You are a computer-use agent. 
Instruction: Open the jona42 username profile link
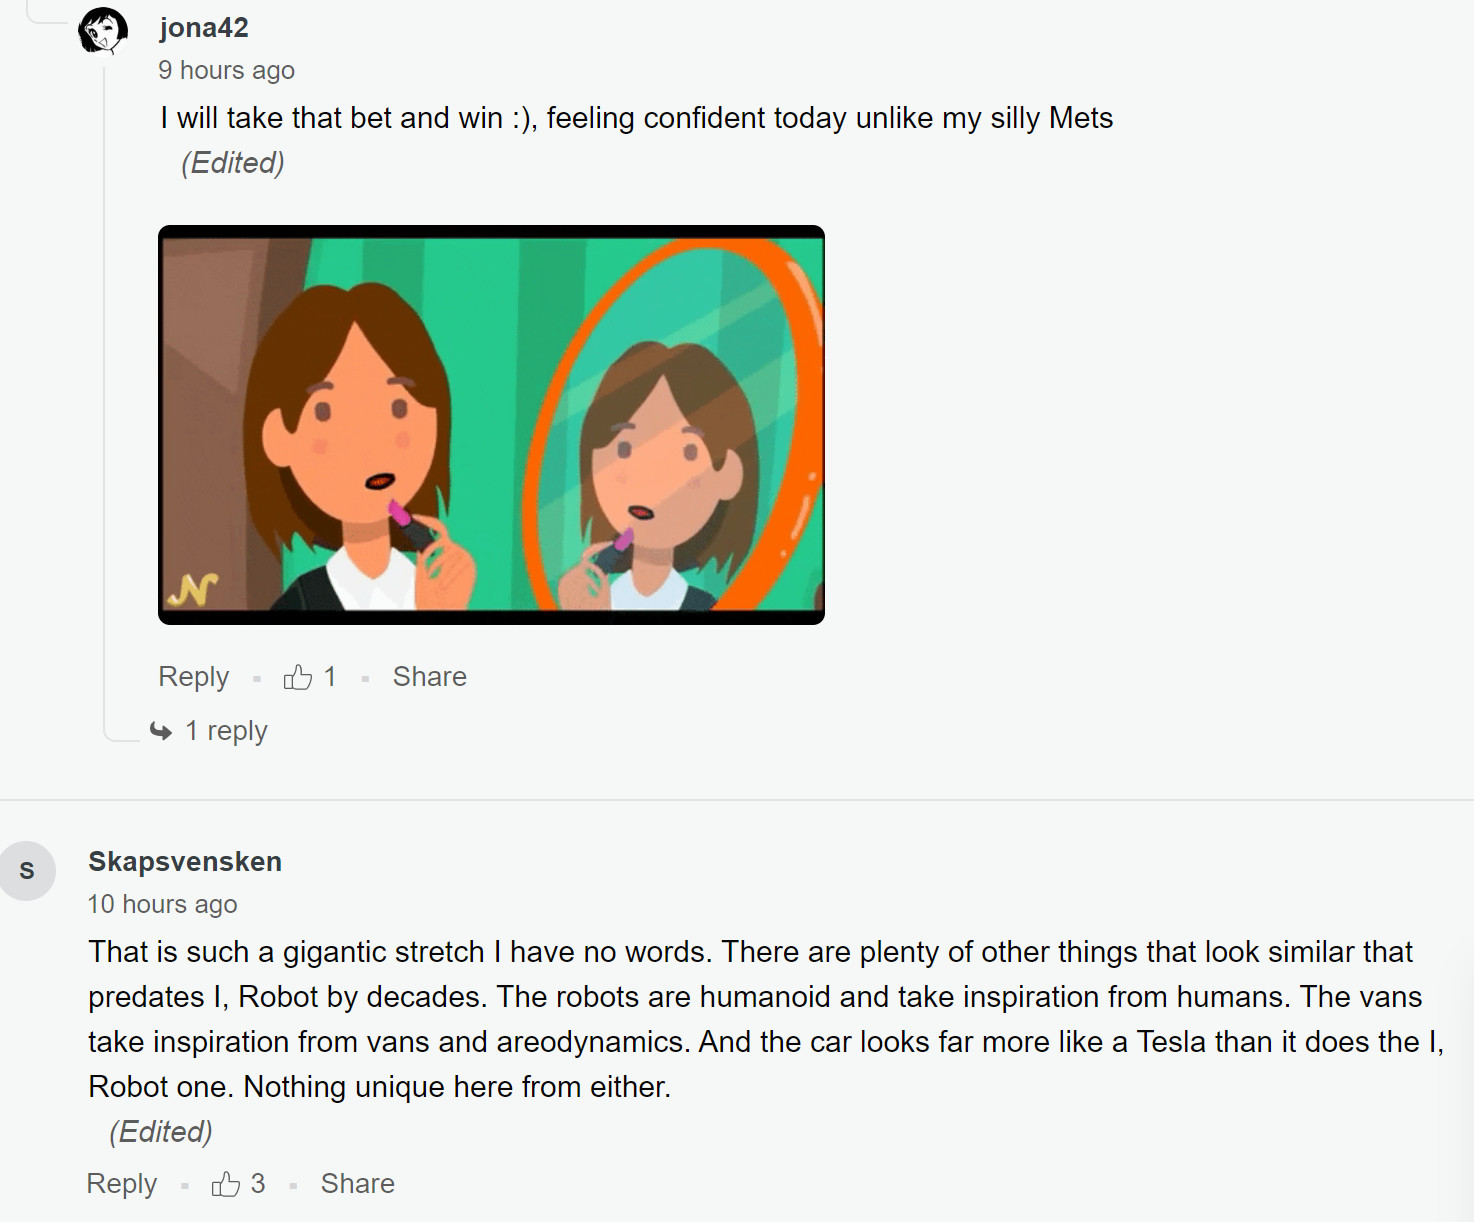(203, 28)
